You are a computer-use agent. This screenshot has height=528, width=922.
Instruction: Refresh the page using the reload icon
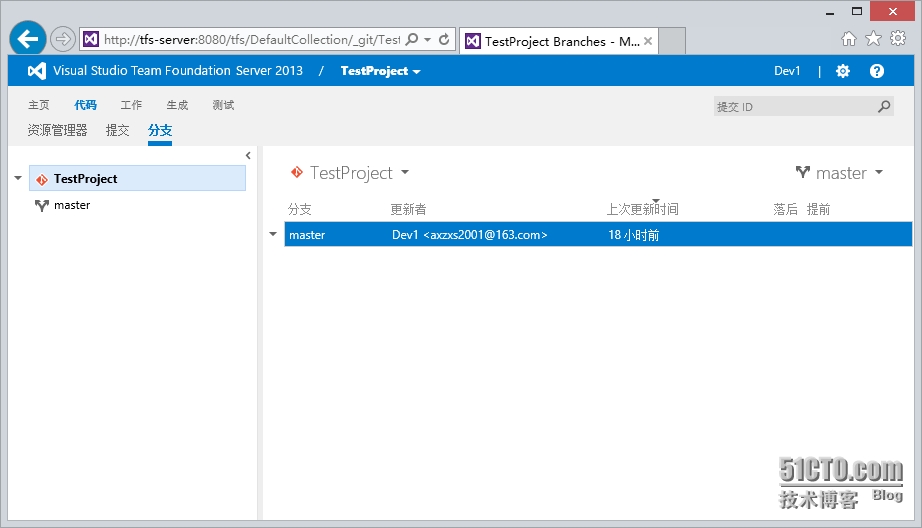[x=445, y=39]
